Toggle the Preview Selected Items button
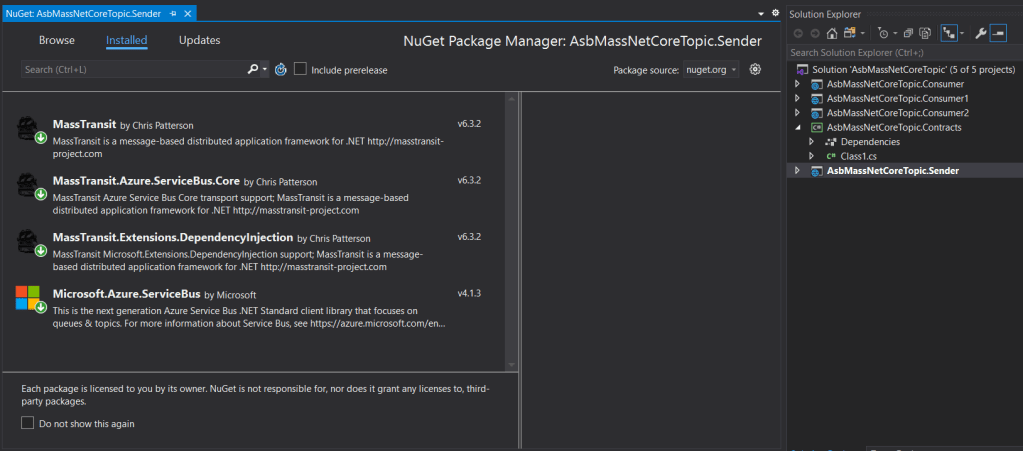The width and height of the screenshot is (1023, 451). pos(998,33)
